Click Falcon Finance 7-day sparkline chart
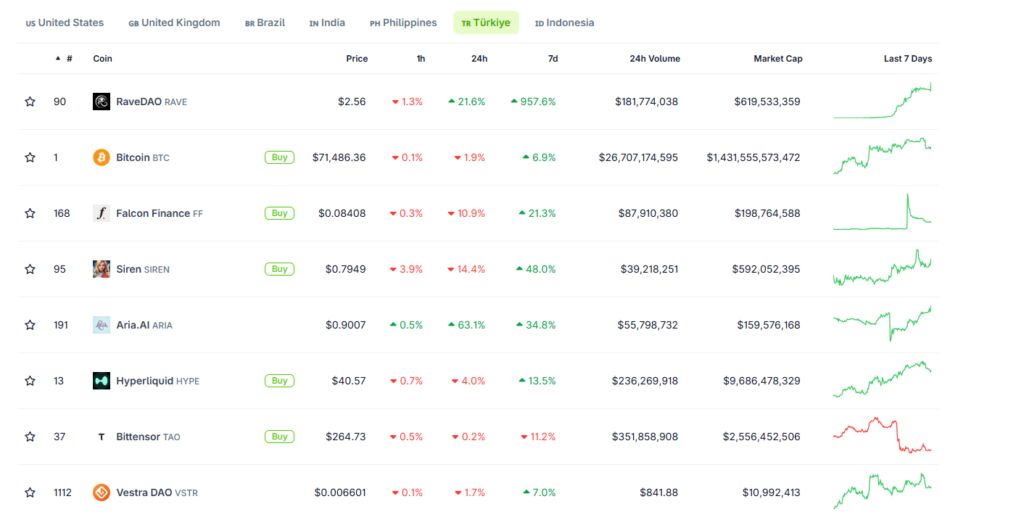This screenshot has height=520, width=1024. [881, 212]
